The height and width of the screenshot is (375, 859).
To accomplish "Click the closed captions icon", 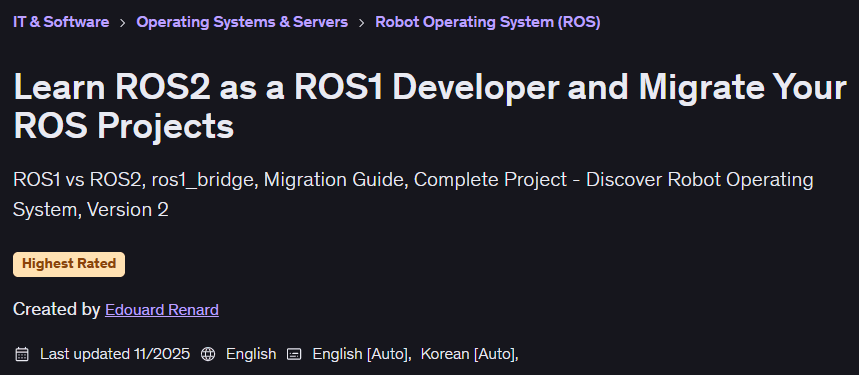I will pos(294,354).
